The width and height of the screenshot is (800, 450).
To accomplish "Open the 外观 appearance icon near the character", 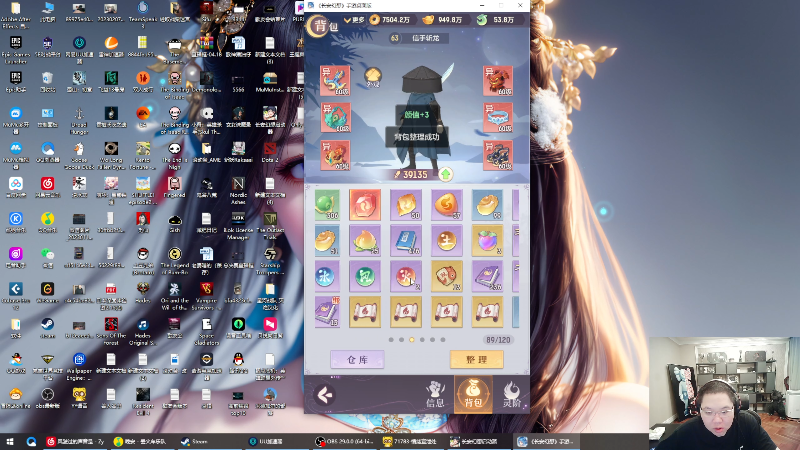I will [x=373, y=78].
